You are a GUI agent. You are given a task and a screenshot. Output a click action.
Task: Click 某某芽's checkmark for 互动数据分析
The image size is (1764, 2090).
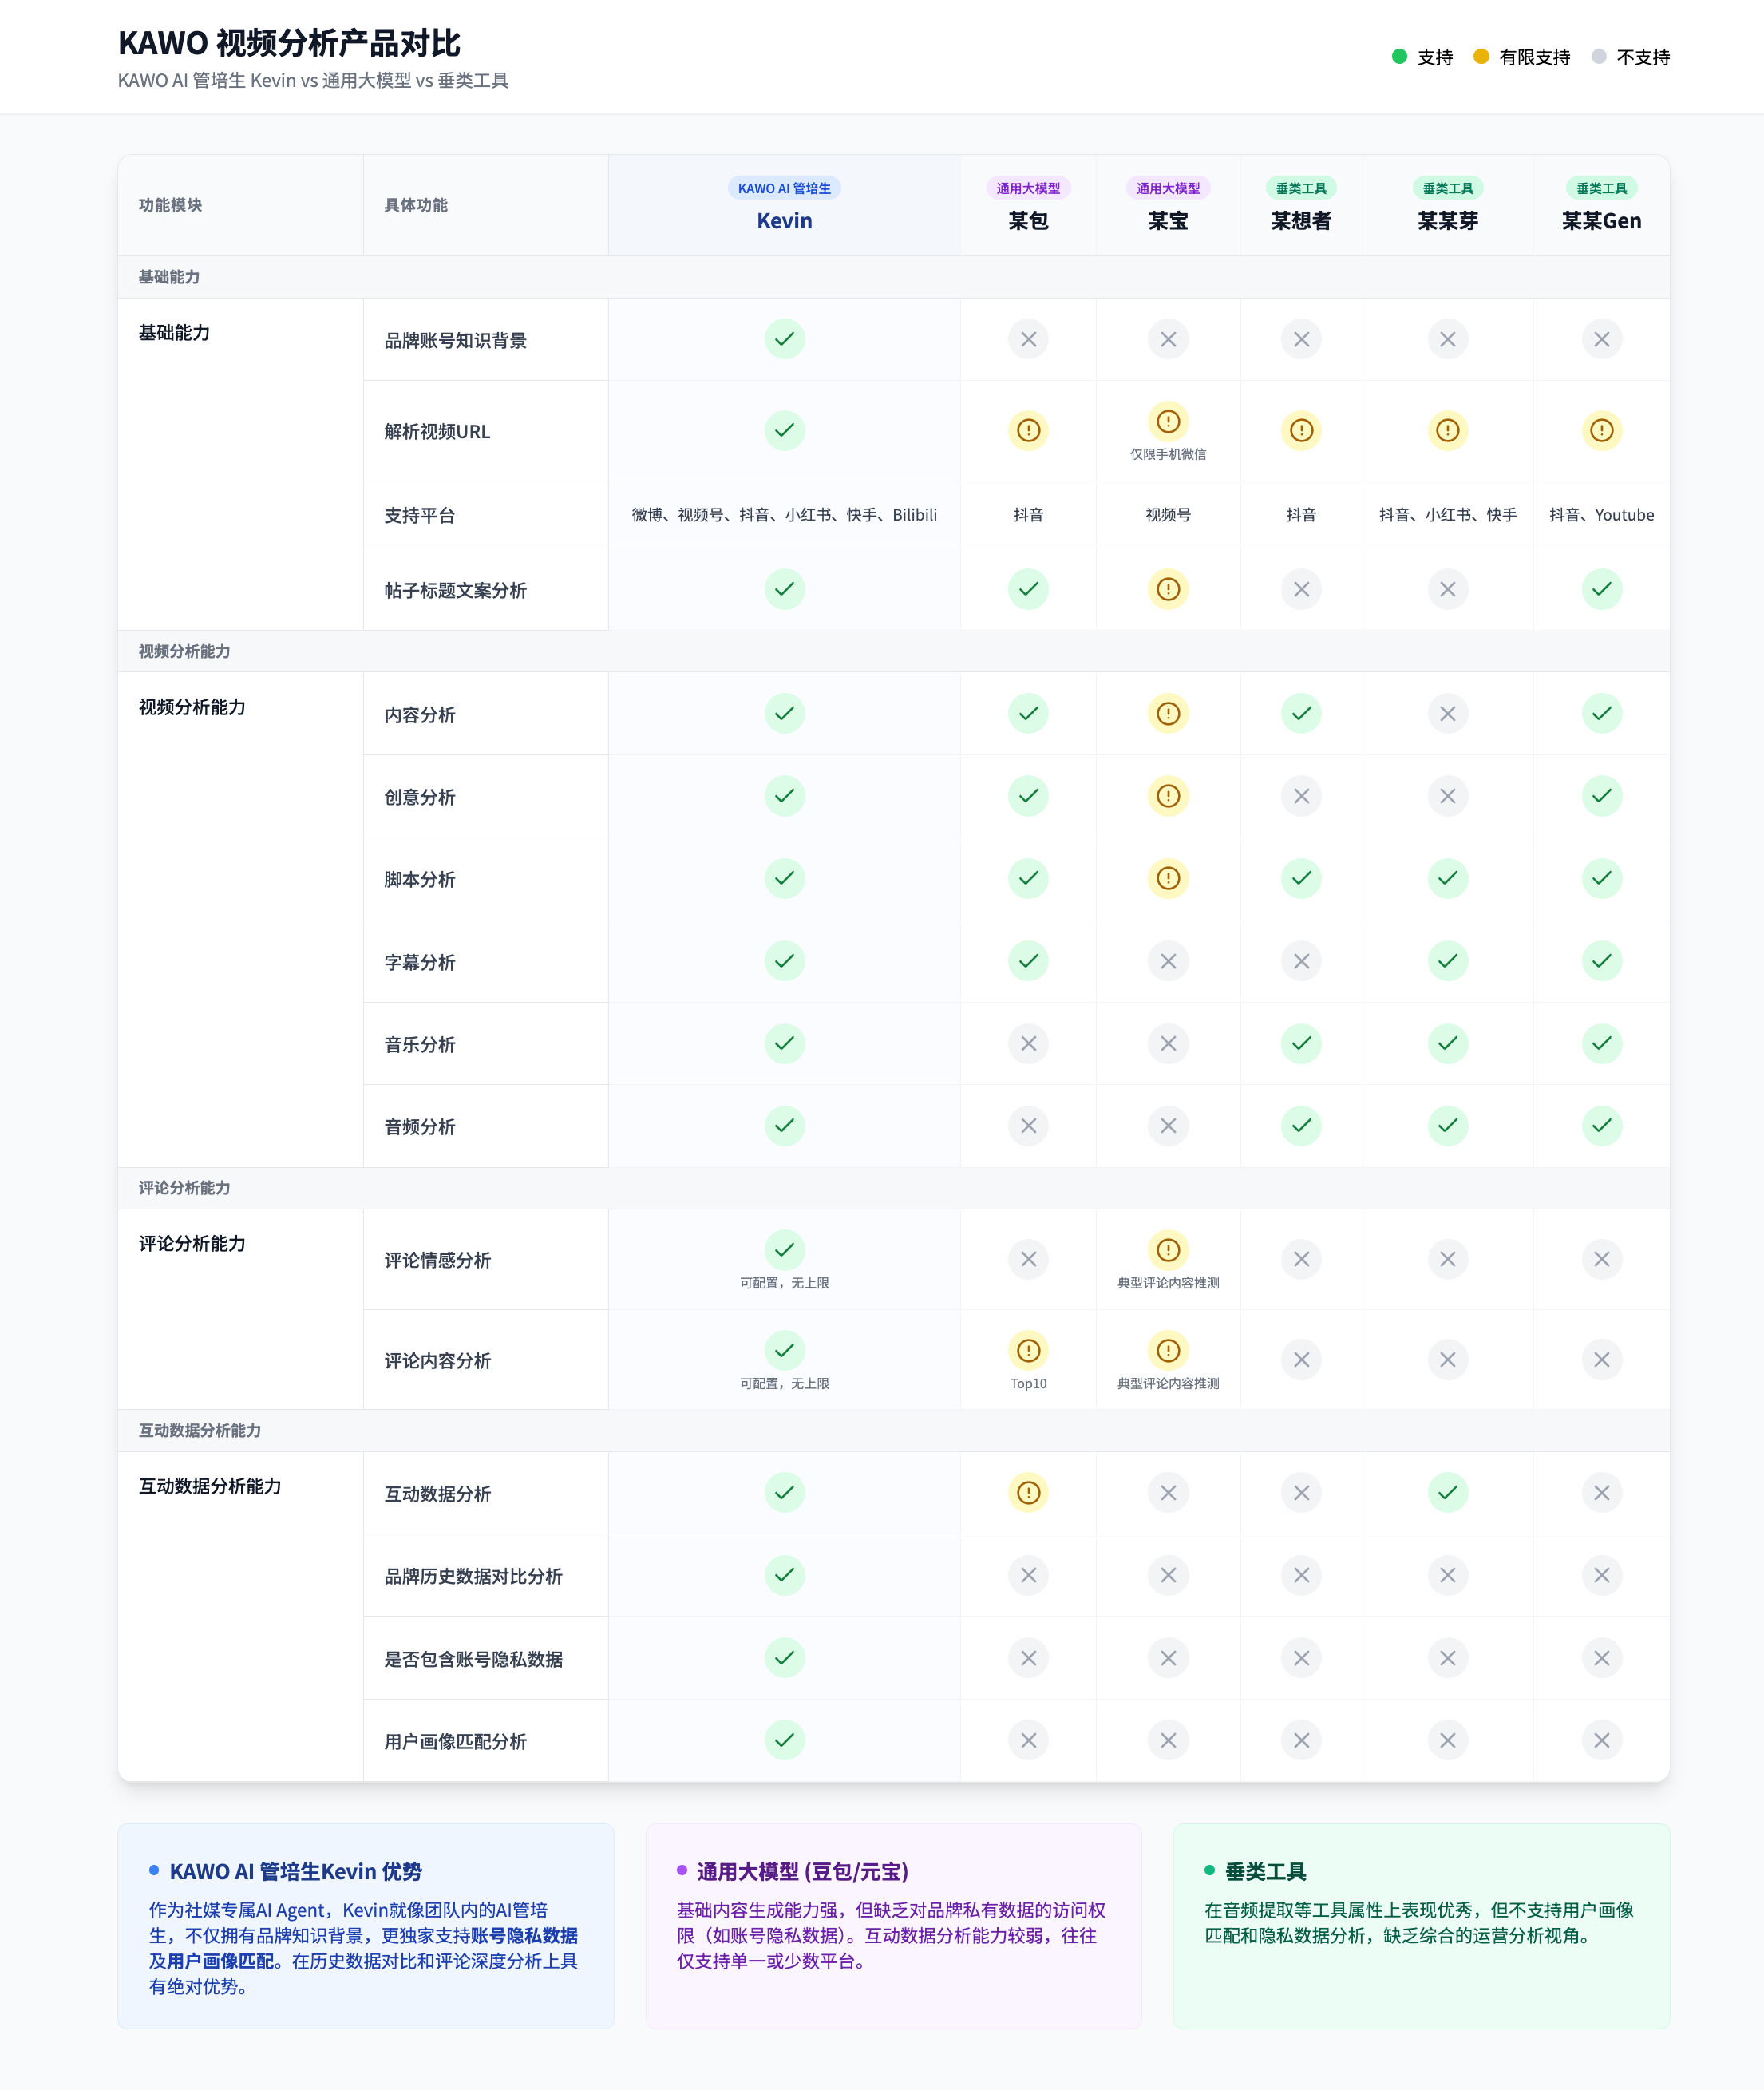coord(1447,1493)
